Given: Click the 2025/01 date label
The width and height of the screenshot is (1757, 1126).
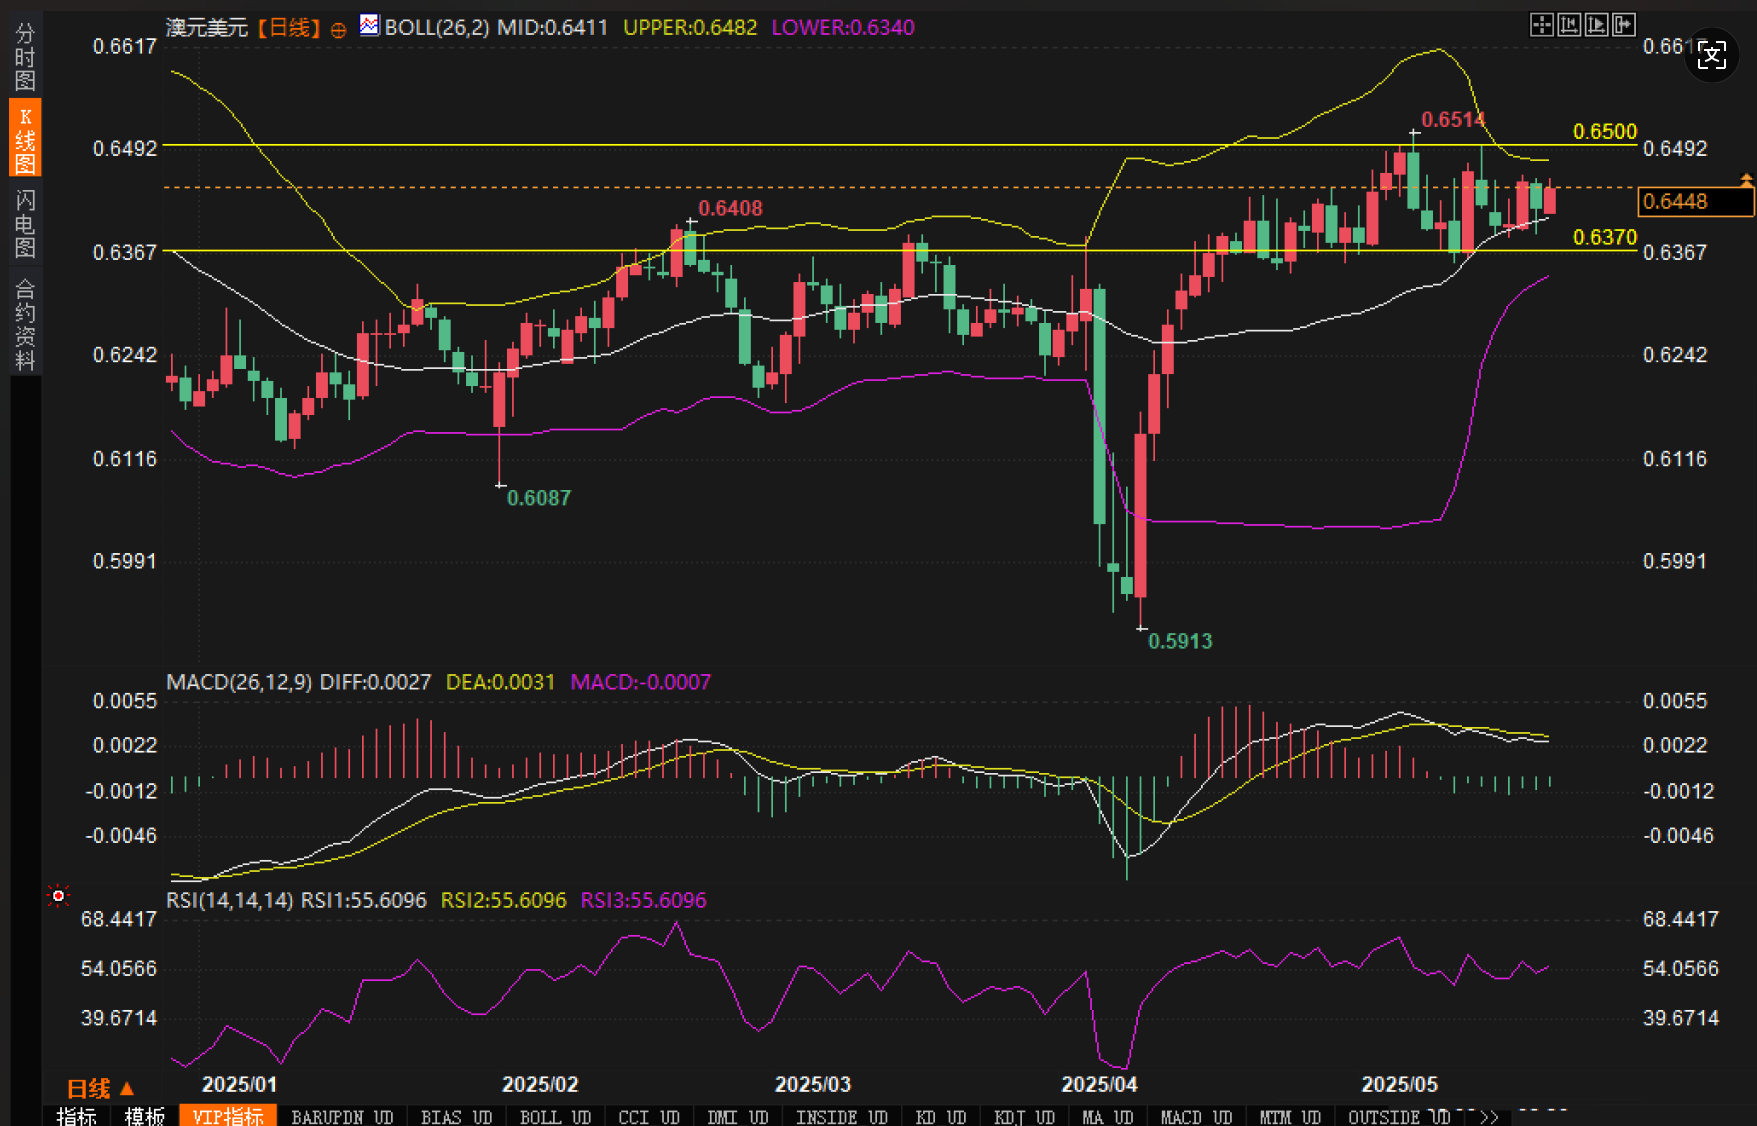Looking at the screenshot, I should (240, 1084).
